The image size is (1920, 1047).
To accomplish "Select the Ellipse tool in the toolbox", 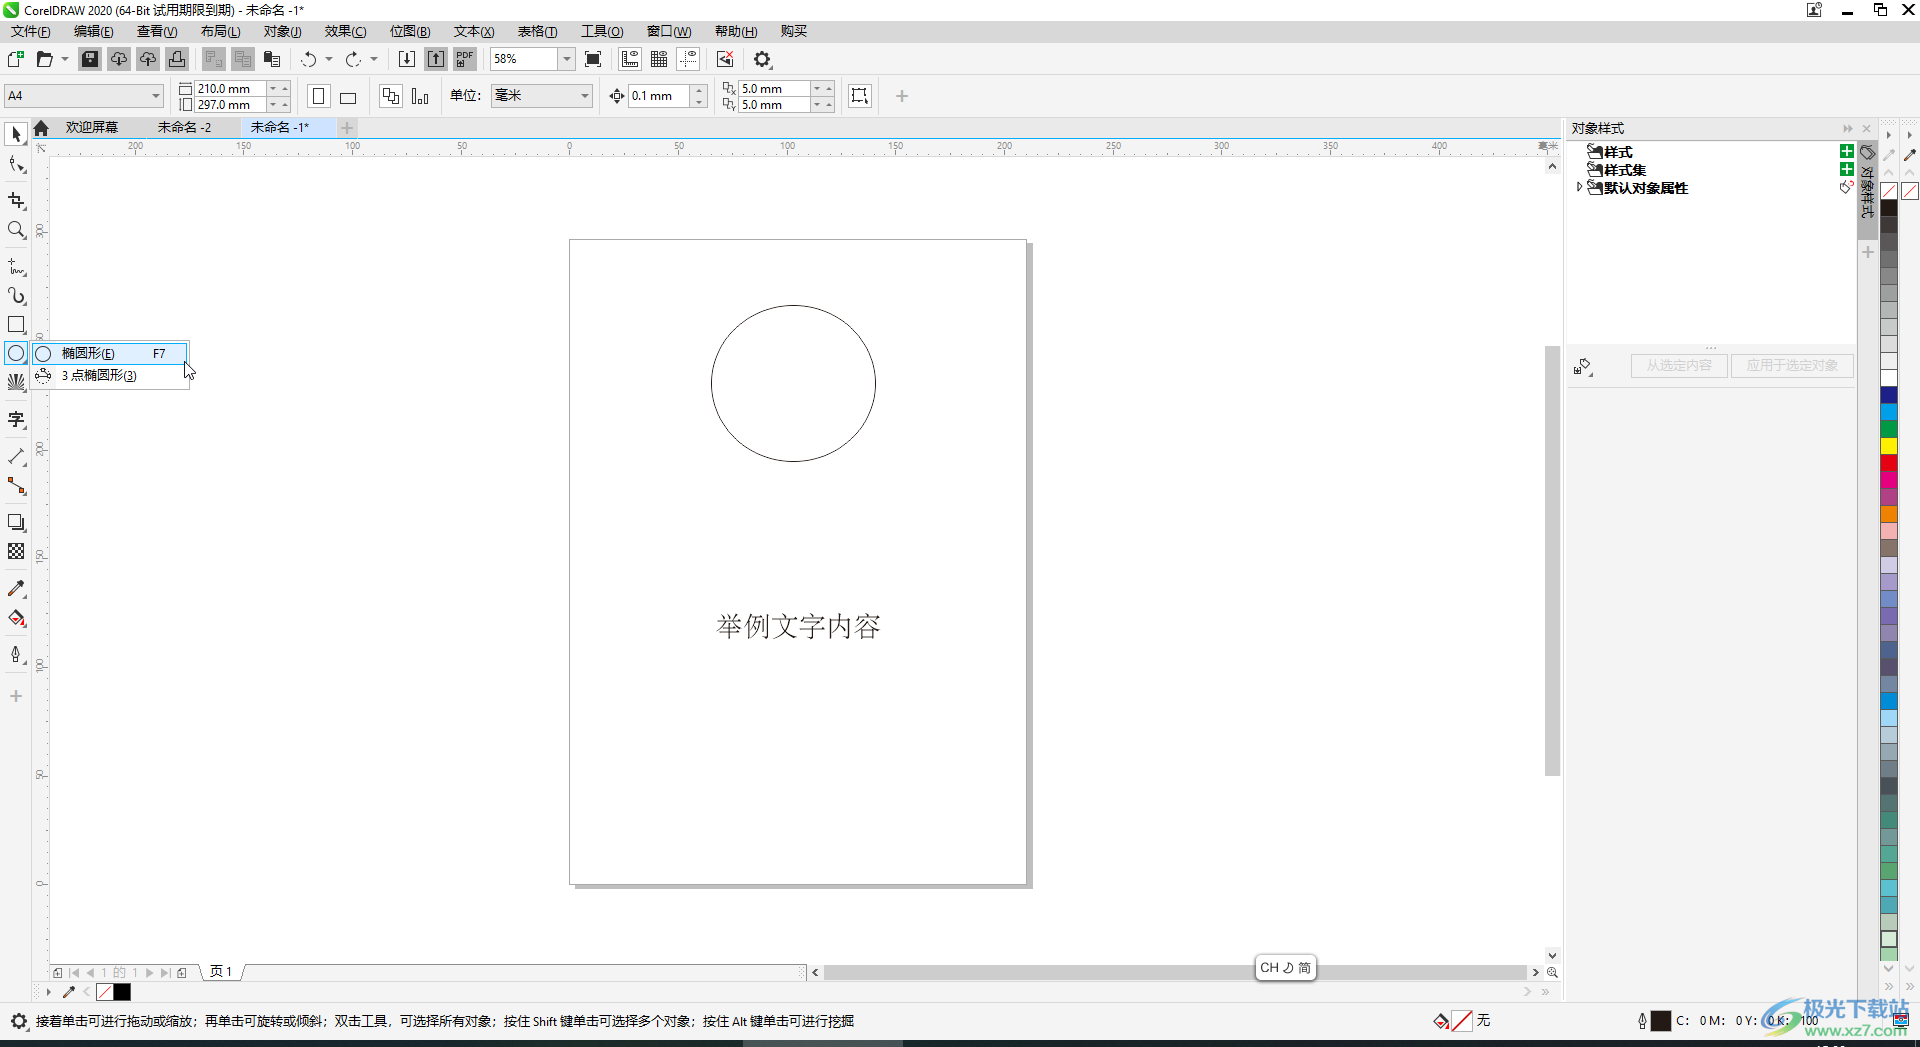I will pos(16,353).
